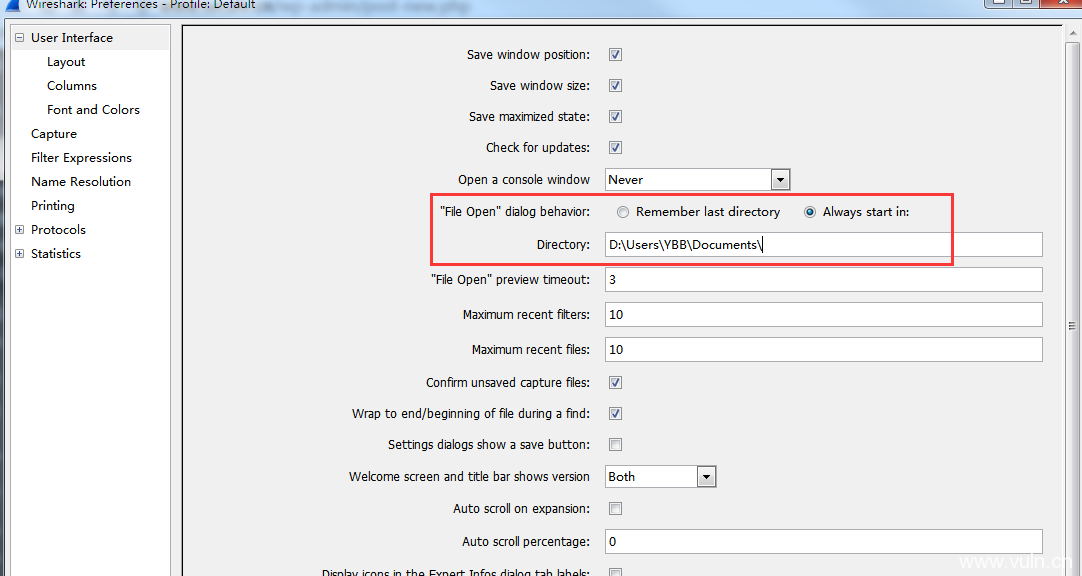This screenshot has height=576, width=1082.
Task: Open Filter Expressions preferences
Action: [x=81, y=158]
